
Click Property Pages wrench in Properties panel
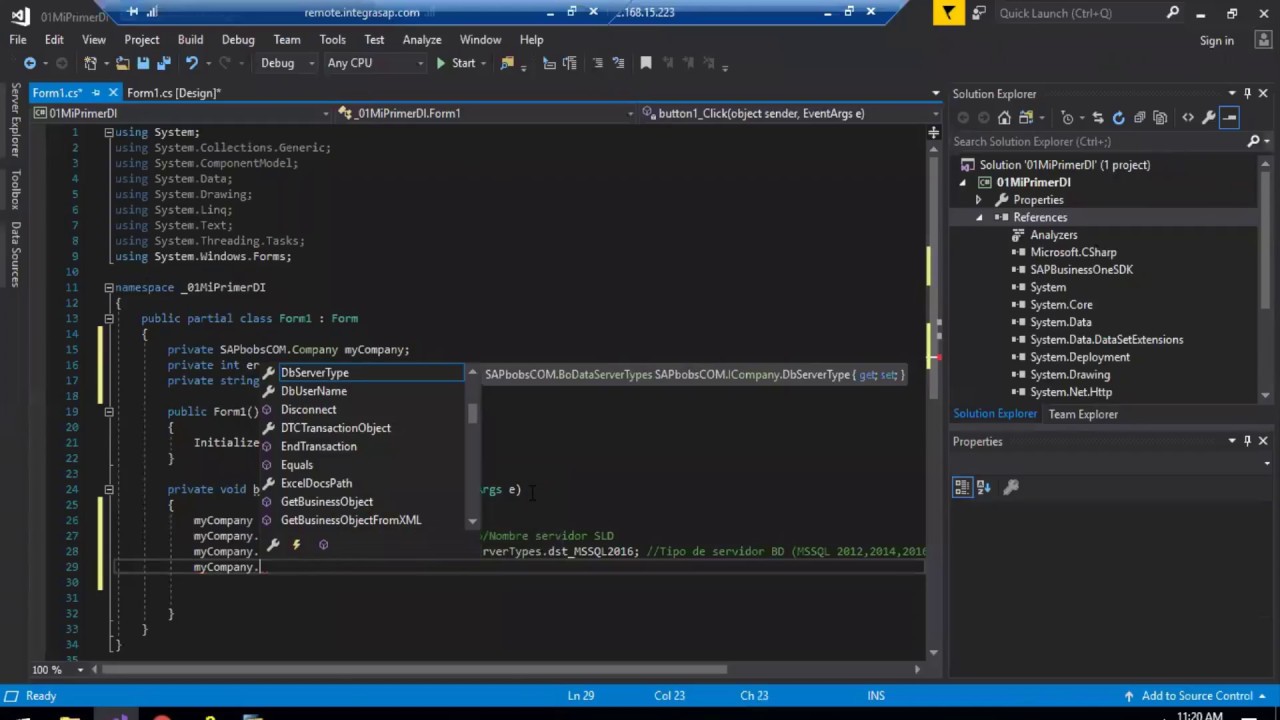coord(1011,487)
